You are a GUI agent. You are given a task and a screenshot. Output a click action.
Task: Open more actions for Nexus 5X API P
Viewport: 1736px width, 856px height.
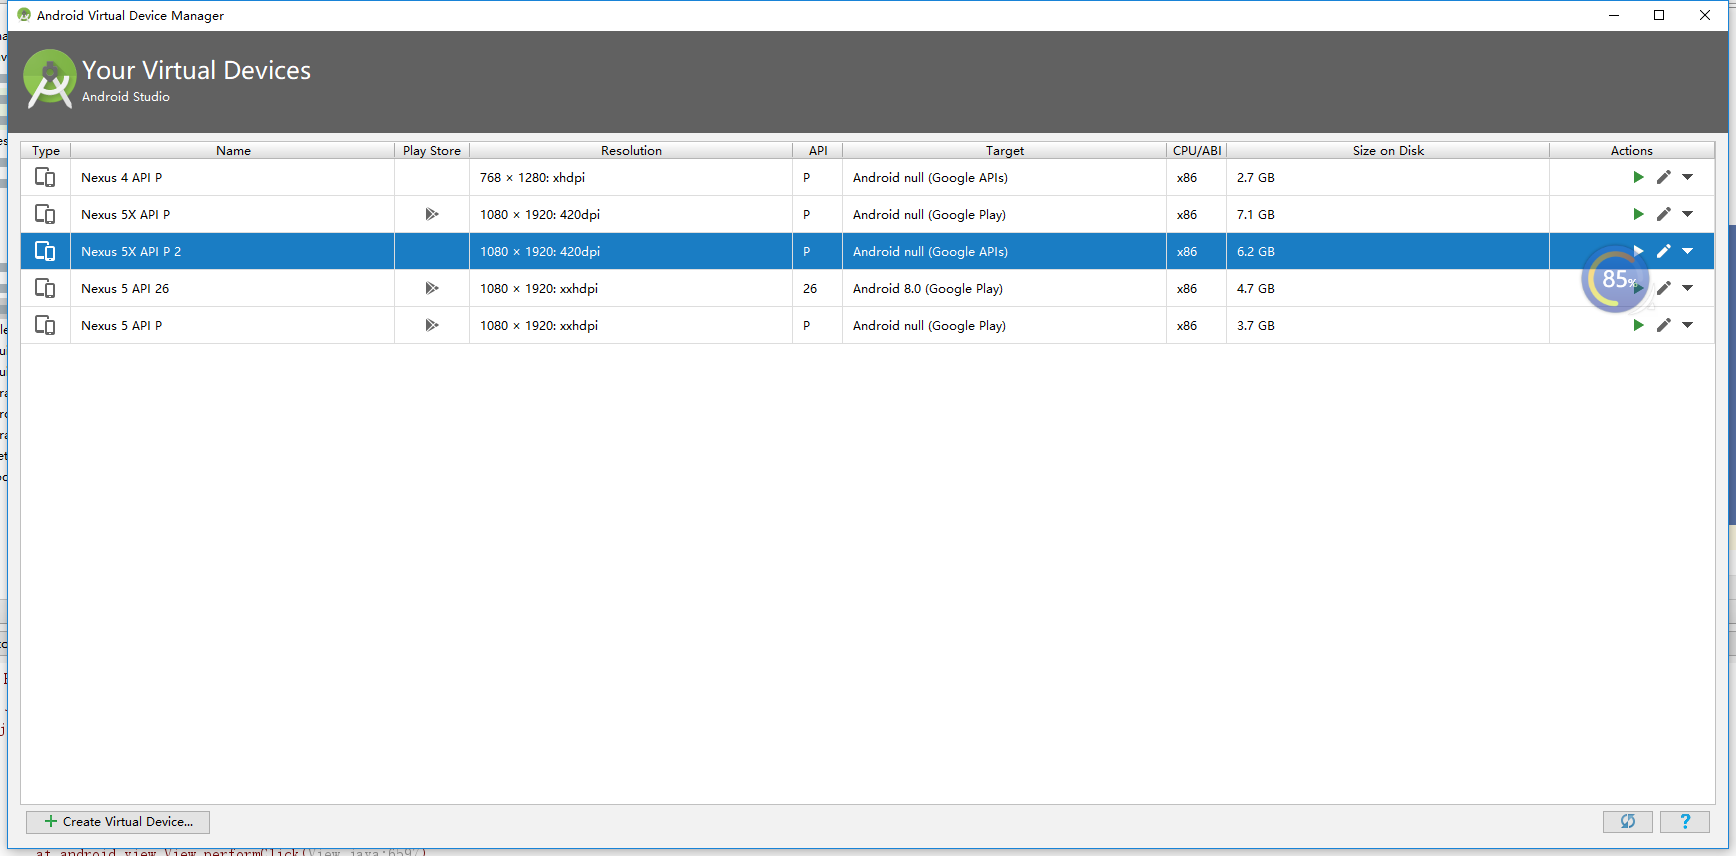(1687, 214)
